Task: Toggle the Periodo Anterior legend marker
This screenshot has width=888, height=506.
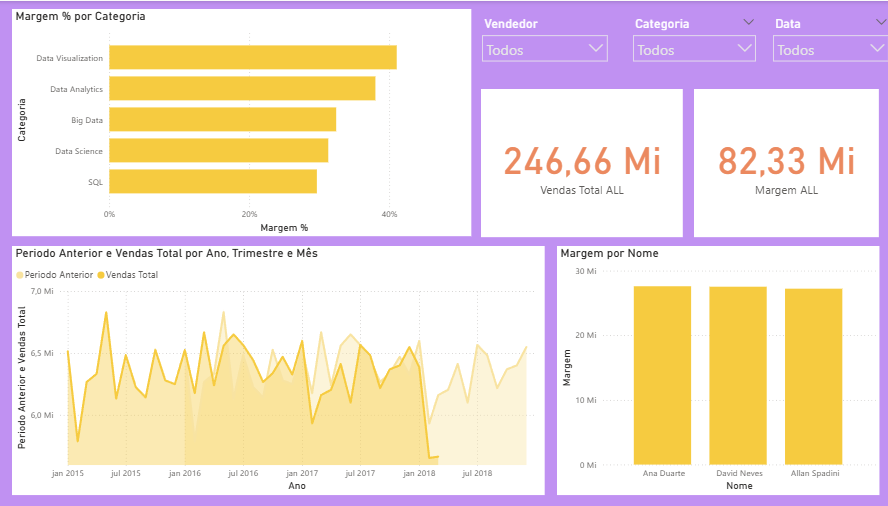Action: pyautogui.click(x=20, y=275)
